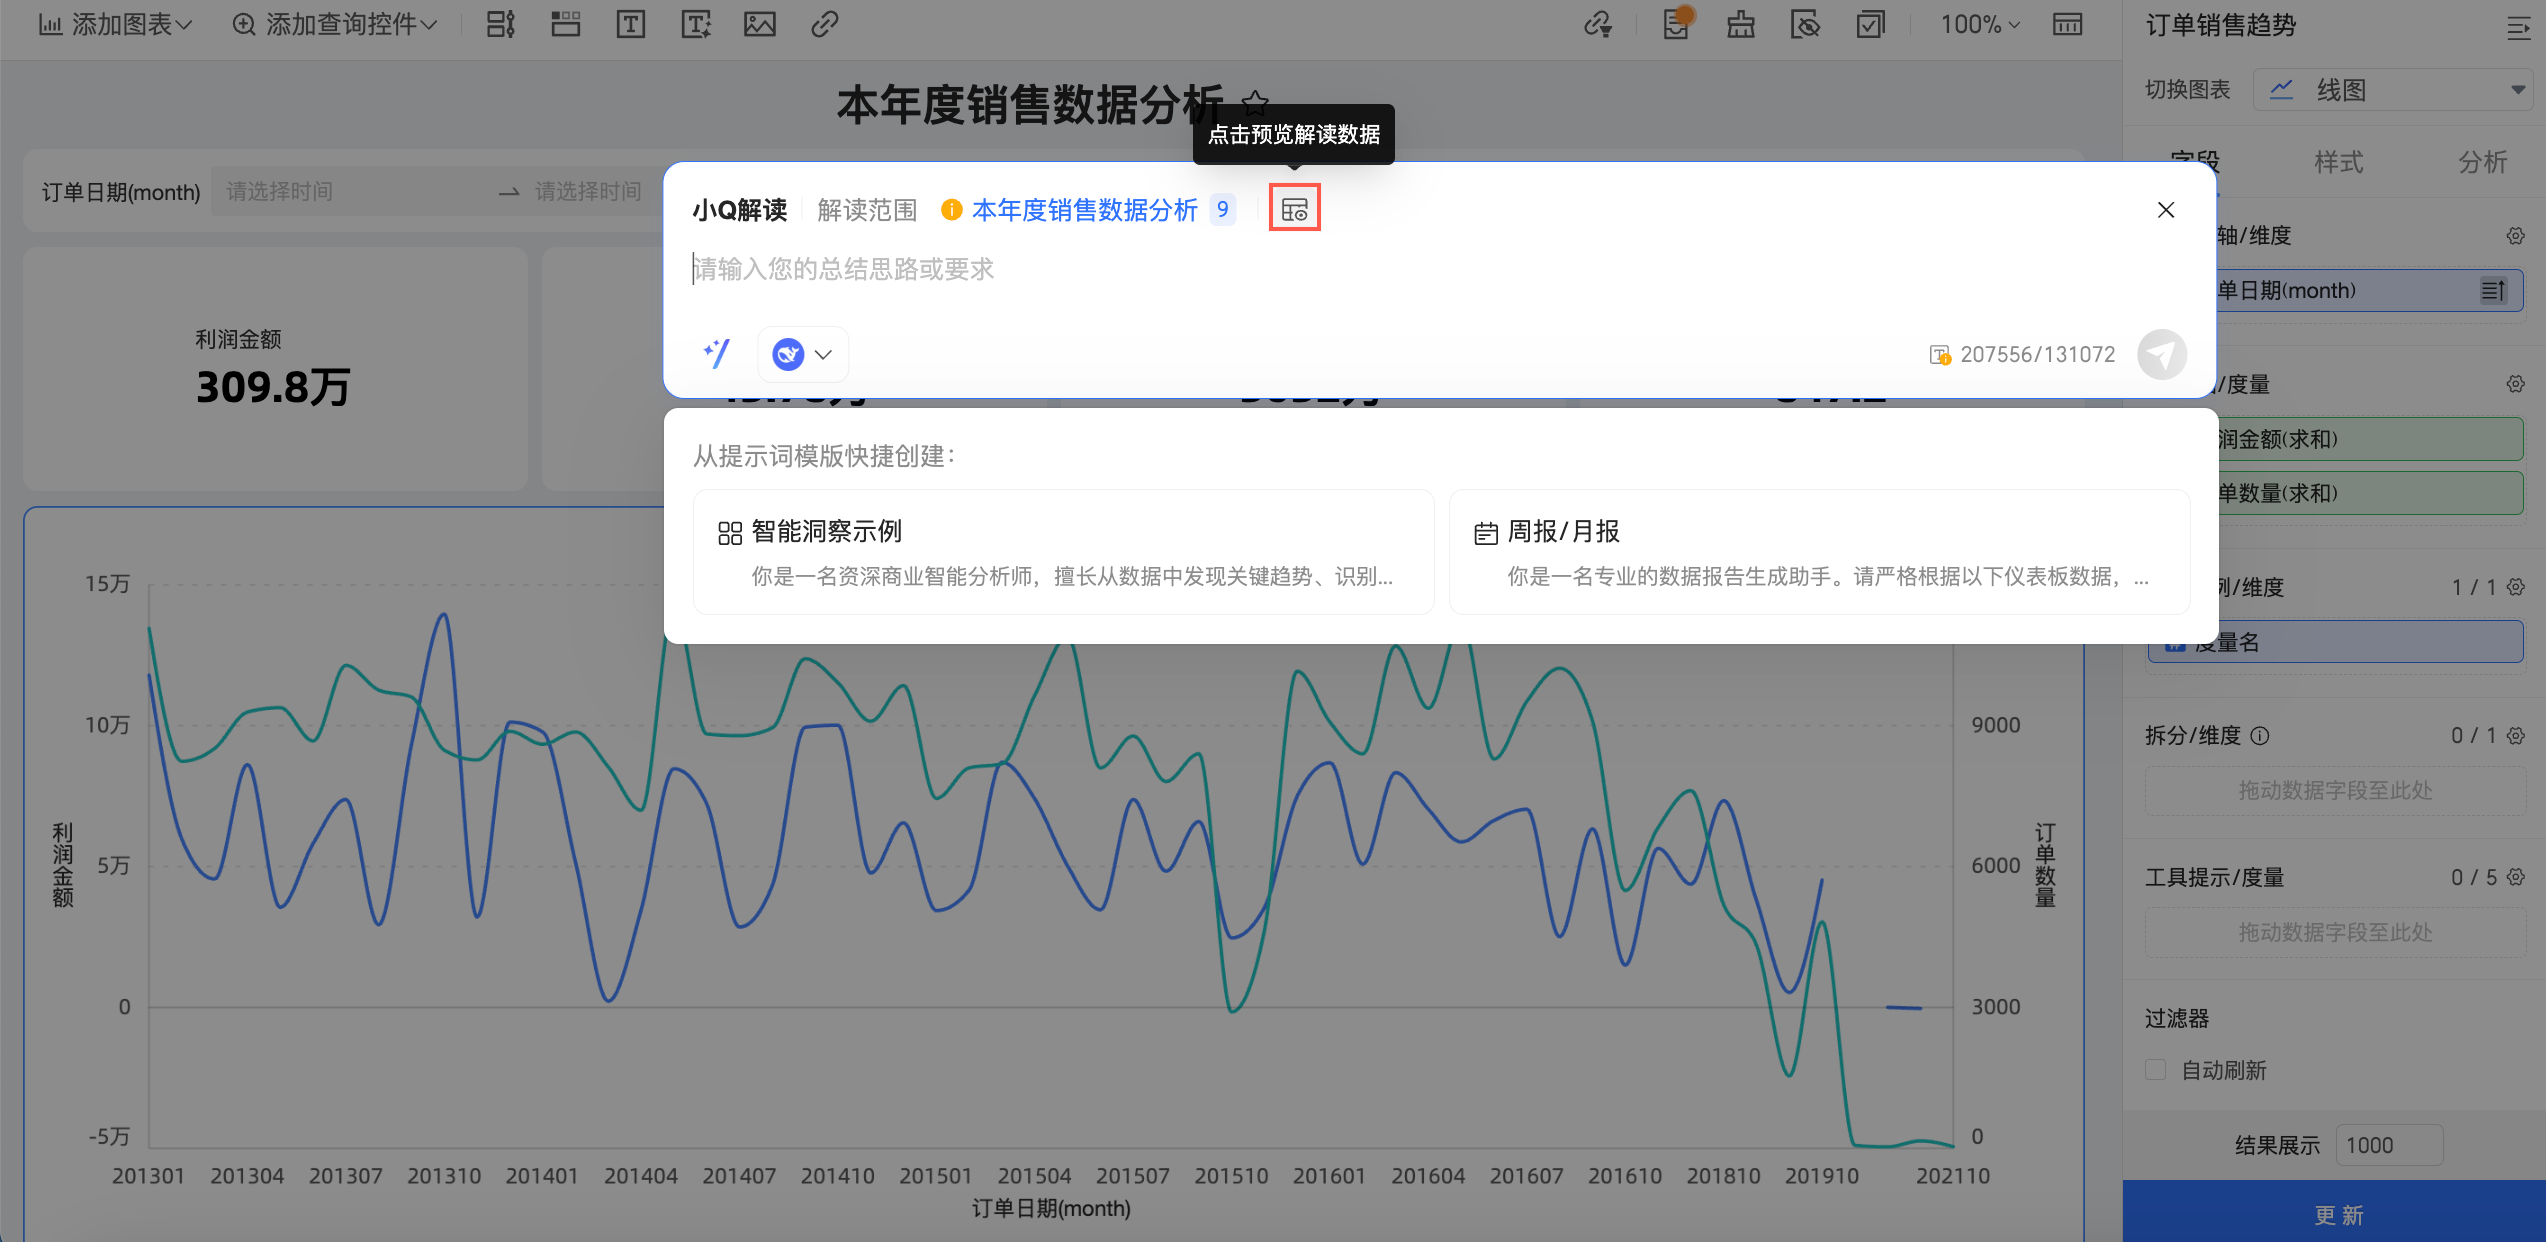This screenshot has width=2546, height=1242.
Task: Enable the 自动刷新 checkbox
Action: [x=2156, y=1070]
